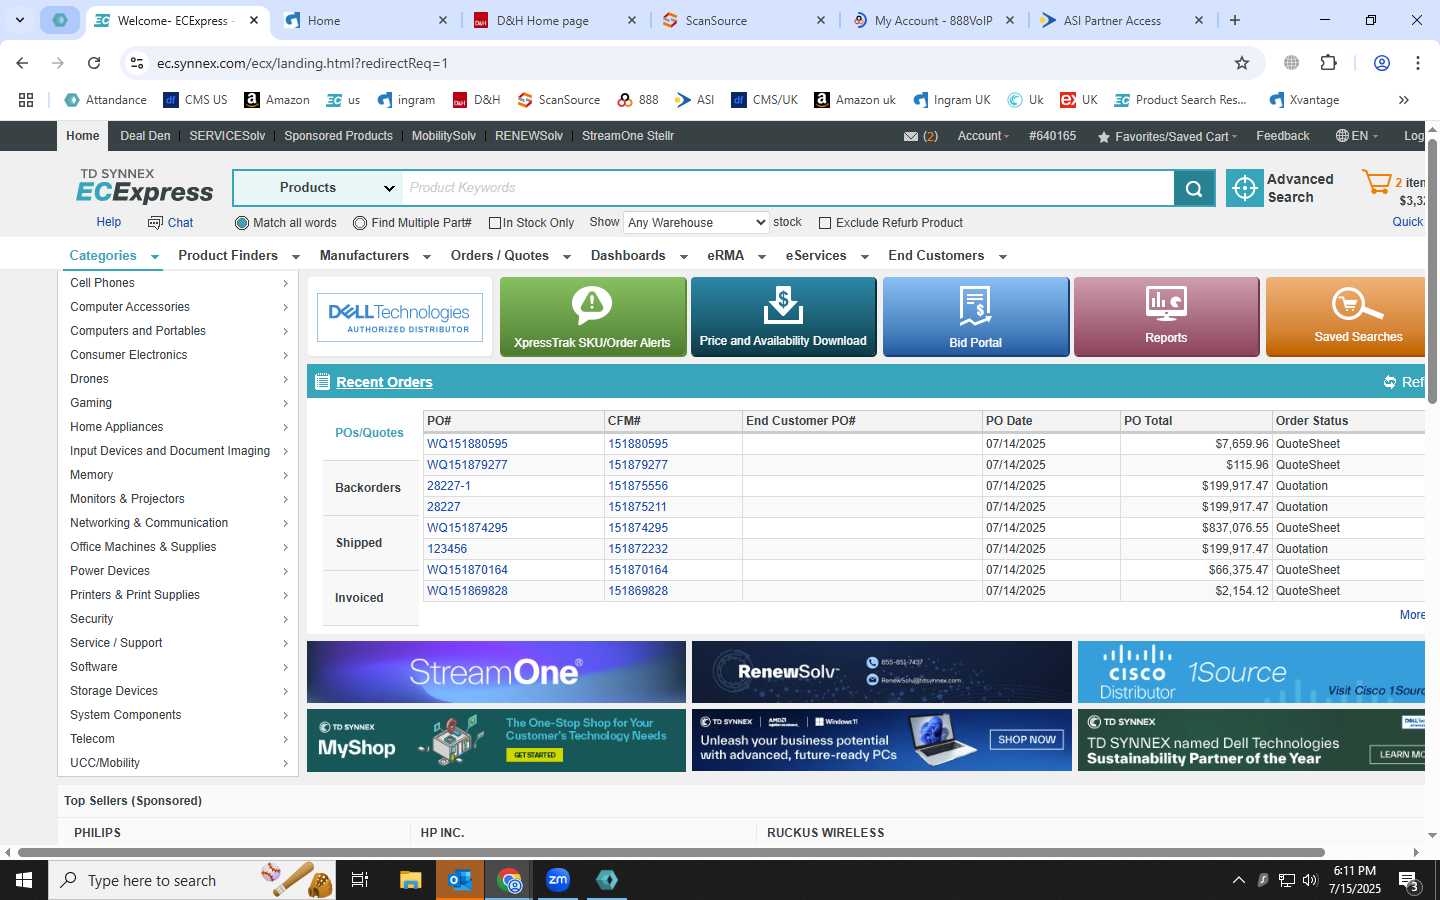Select Match all words radio button

coord(242,223)
